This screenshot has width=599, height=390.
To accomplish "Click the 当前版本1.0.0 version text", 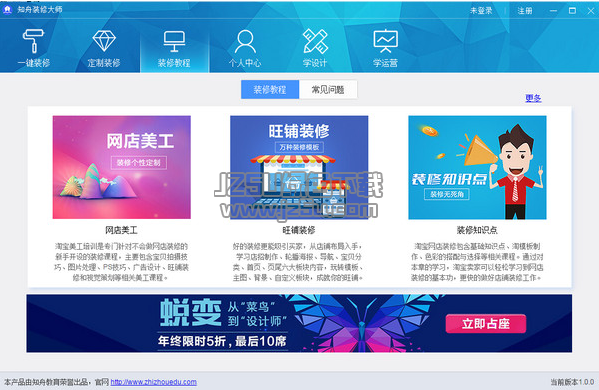I will click(572, 382).
